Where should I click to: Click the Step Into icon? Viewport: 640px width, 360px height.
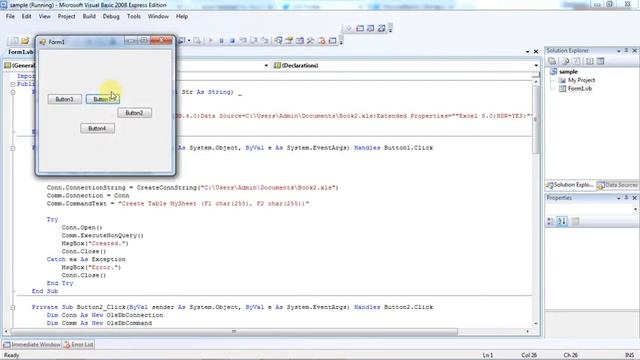[243, 40]
